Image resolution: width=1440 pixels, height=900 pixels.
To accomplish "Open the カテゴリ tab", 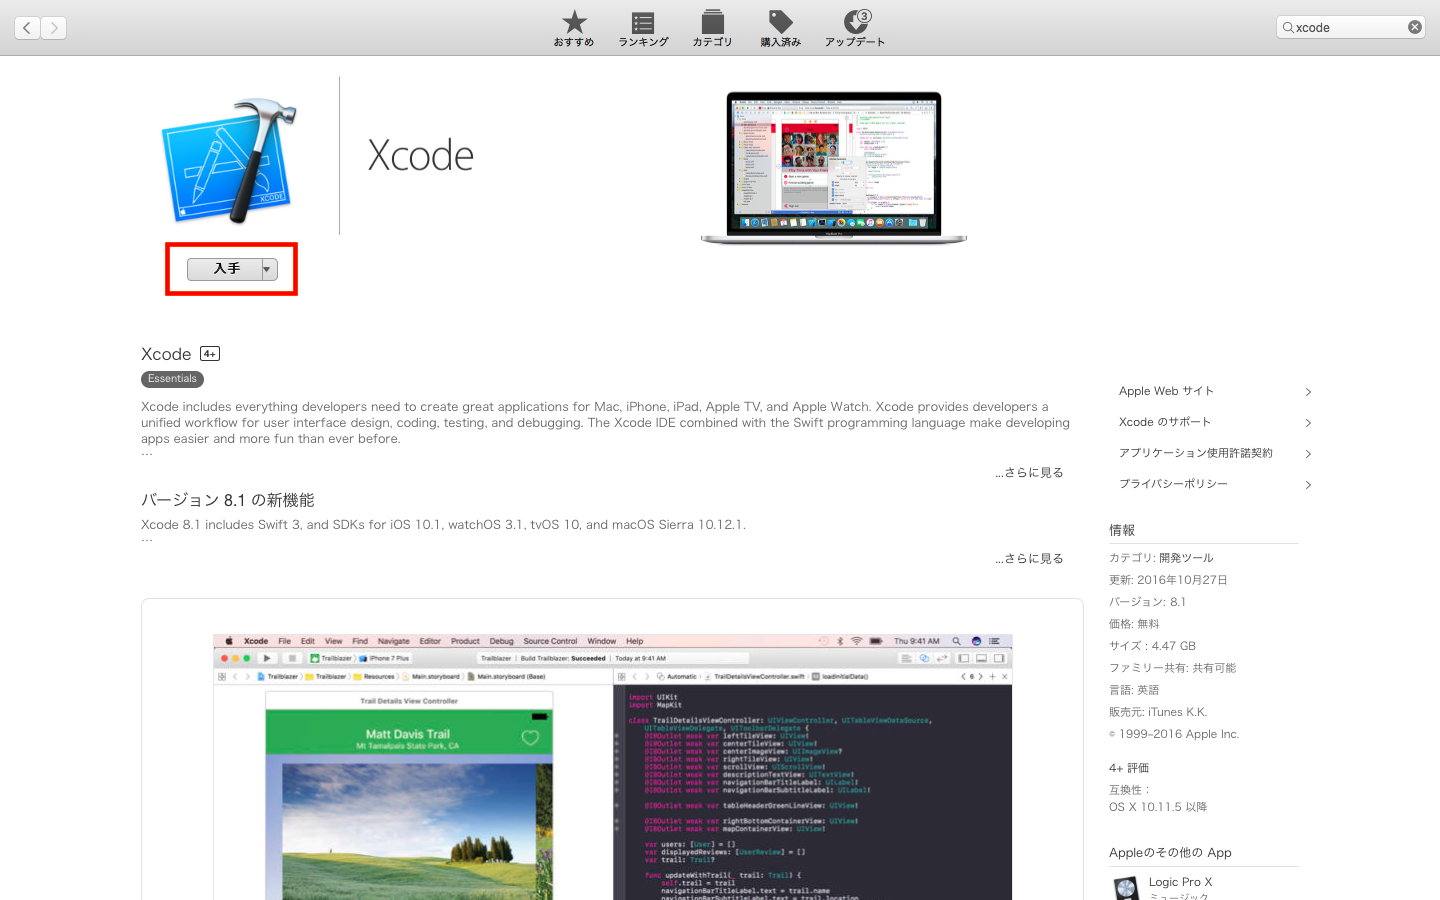I will point(712,28).
